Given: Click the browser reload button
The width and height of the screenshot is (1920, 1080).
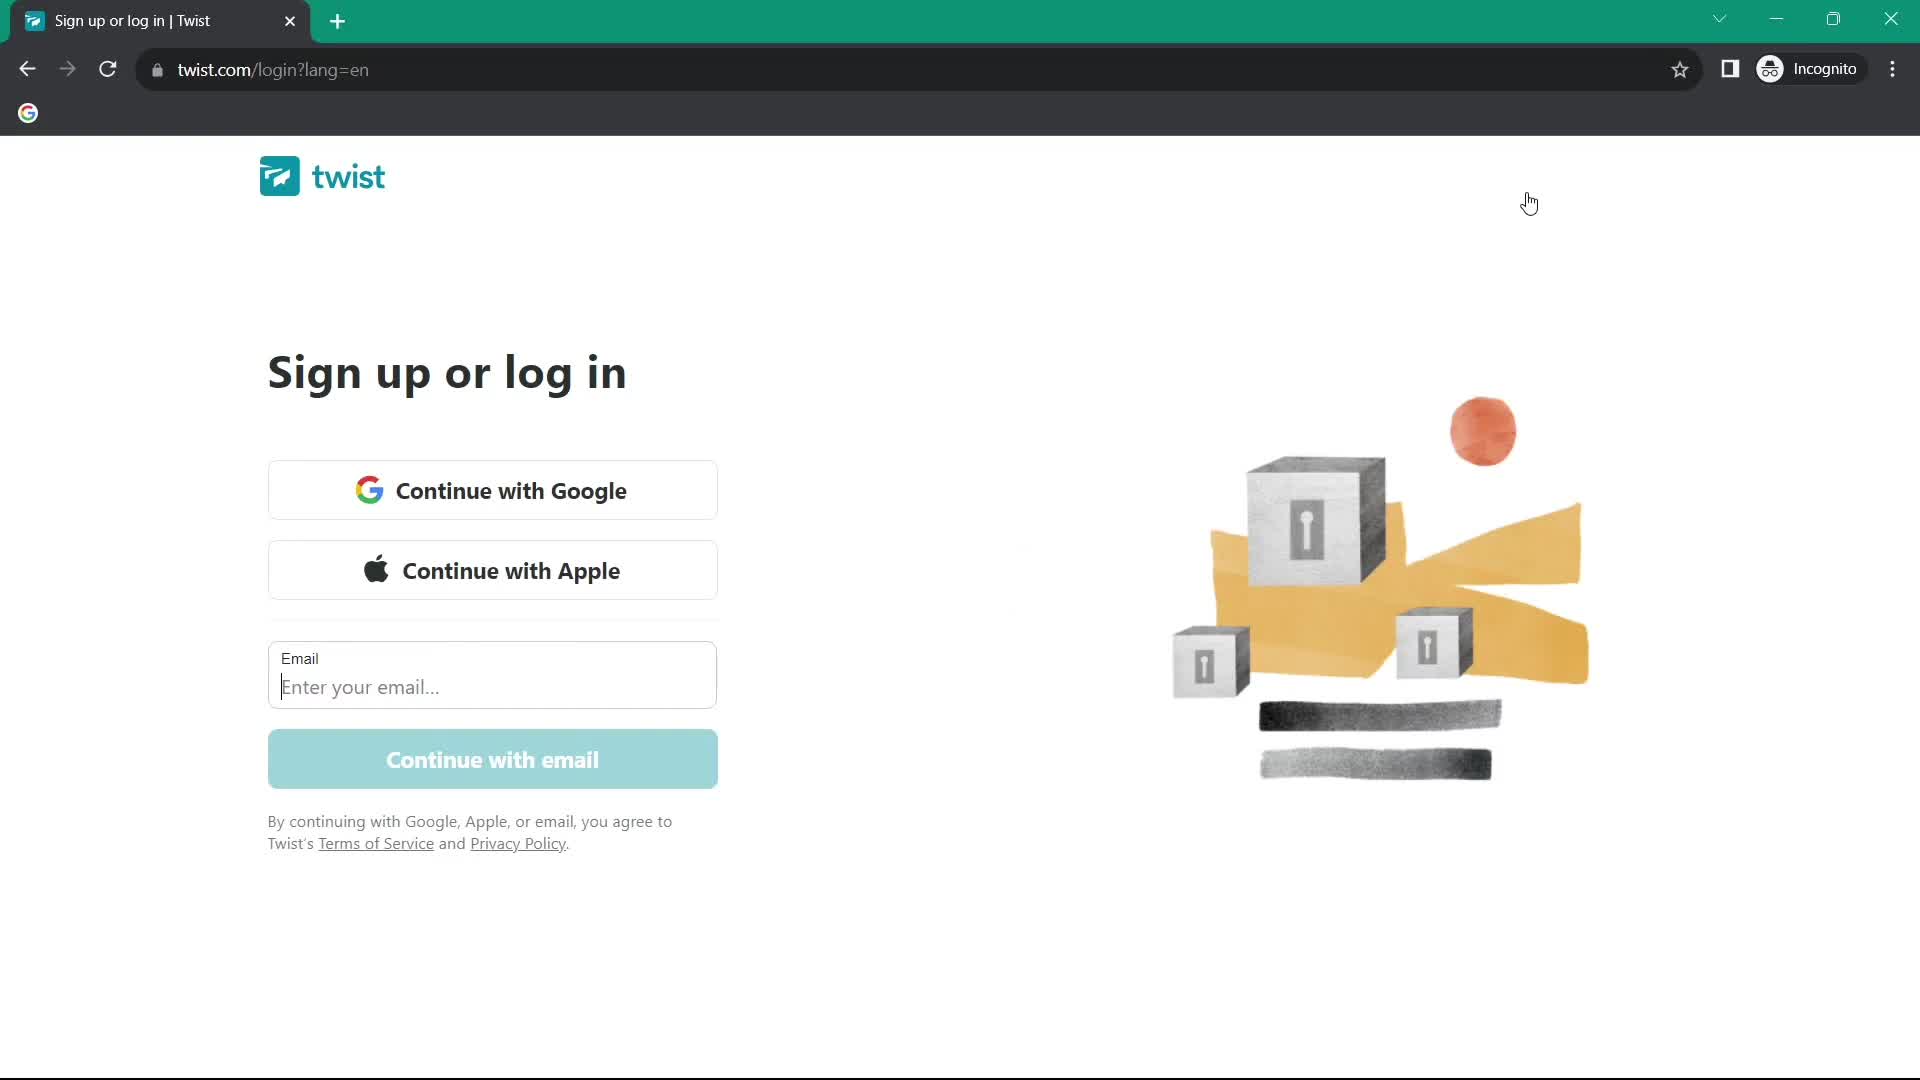Looking at the screenshot, I should (x=109, y=70).
